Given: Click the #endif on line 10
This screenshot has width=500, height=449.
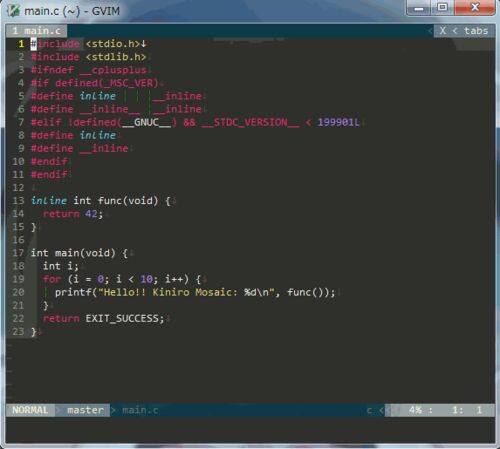Looking at the screenshot, I should (49, 161).
